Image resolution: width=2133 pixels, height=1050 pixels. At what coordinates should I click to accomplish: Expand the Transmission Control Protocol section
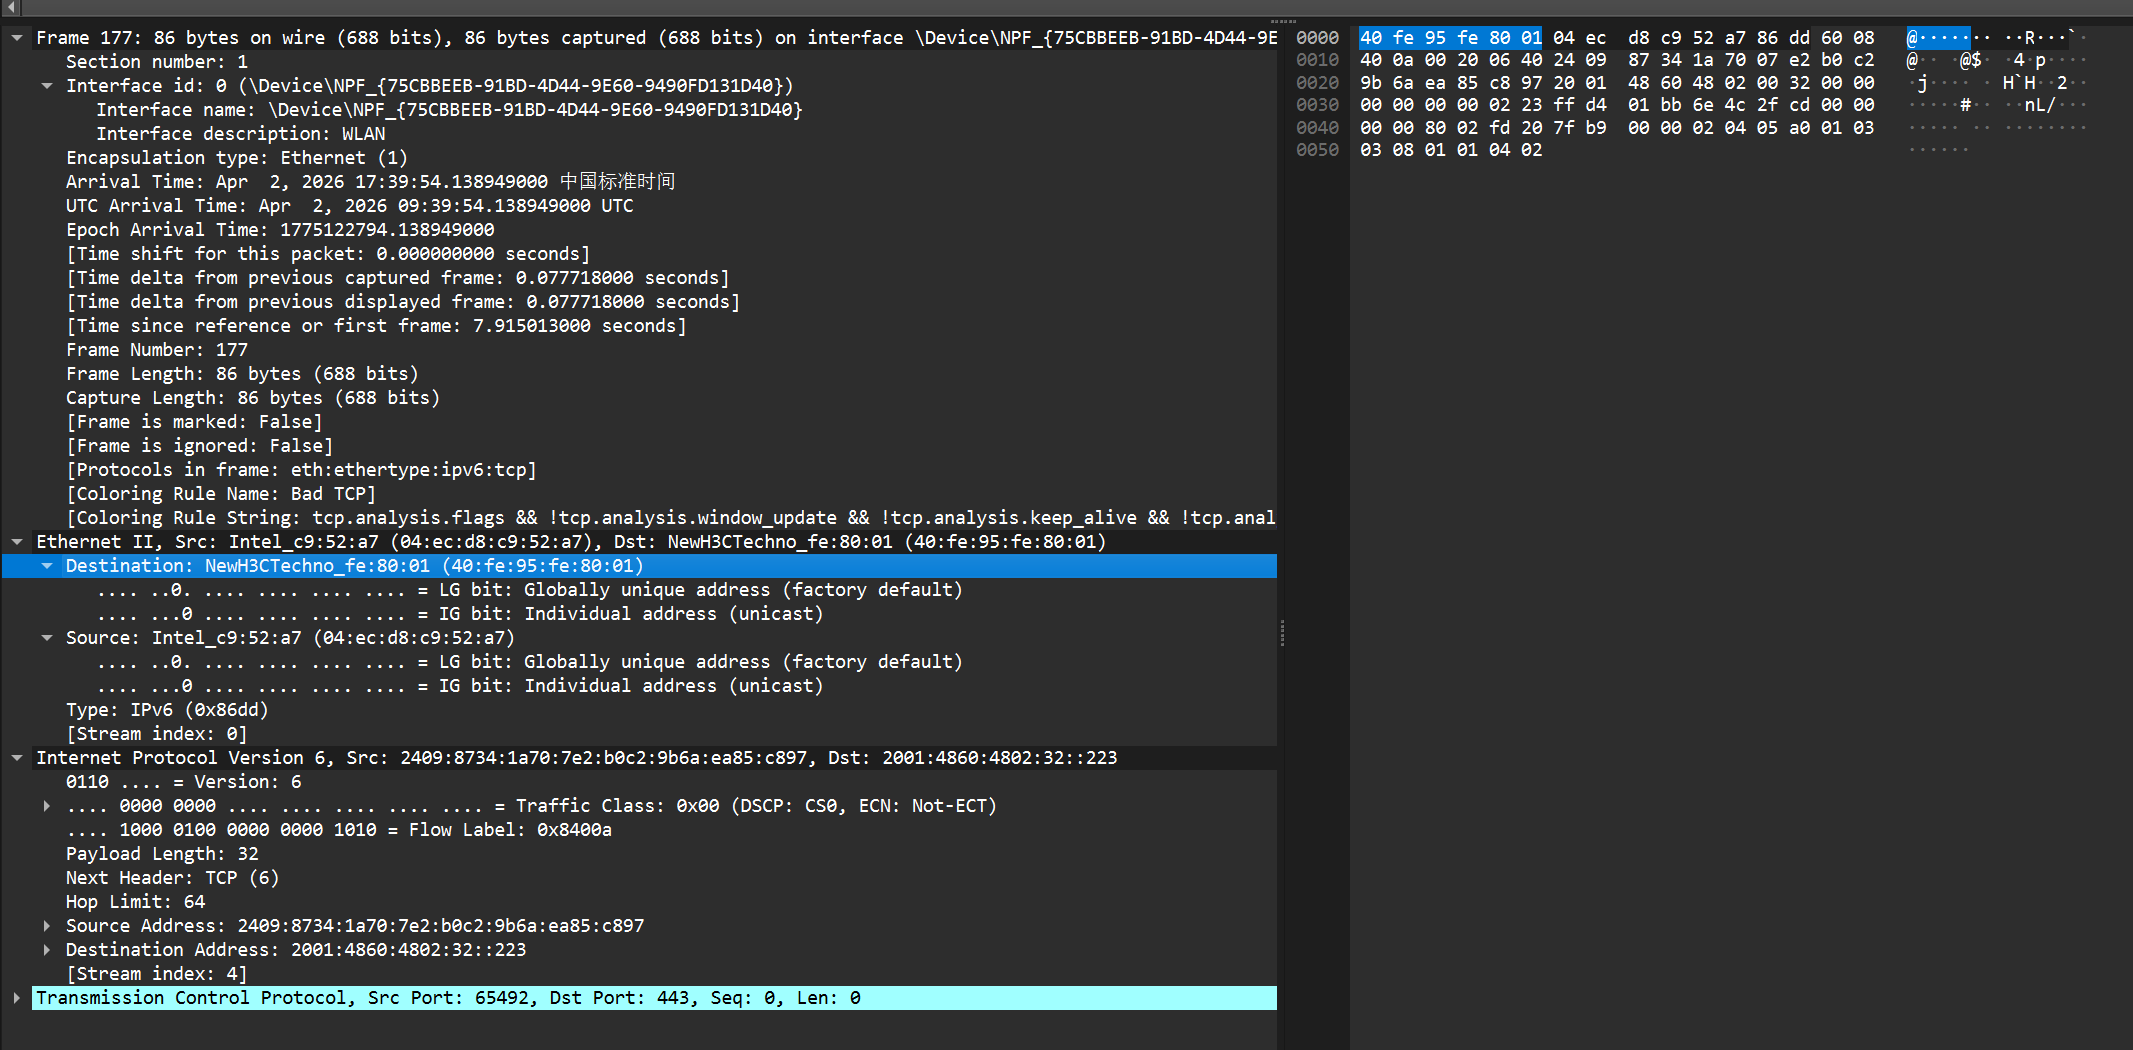[17, 998]
